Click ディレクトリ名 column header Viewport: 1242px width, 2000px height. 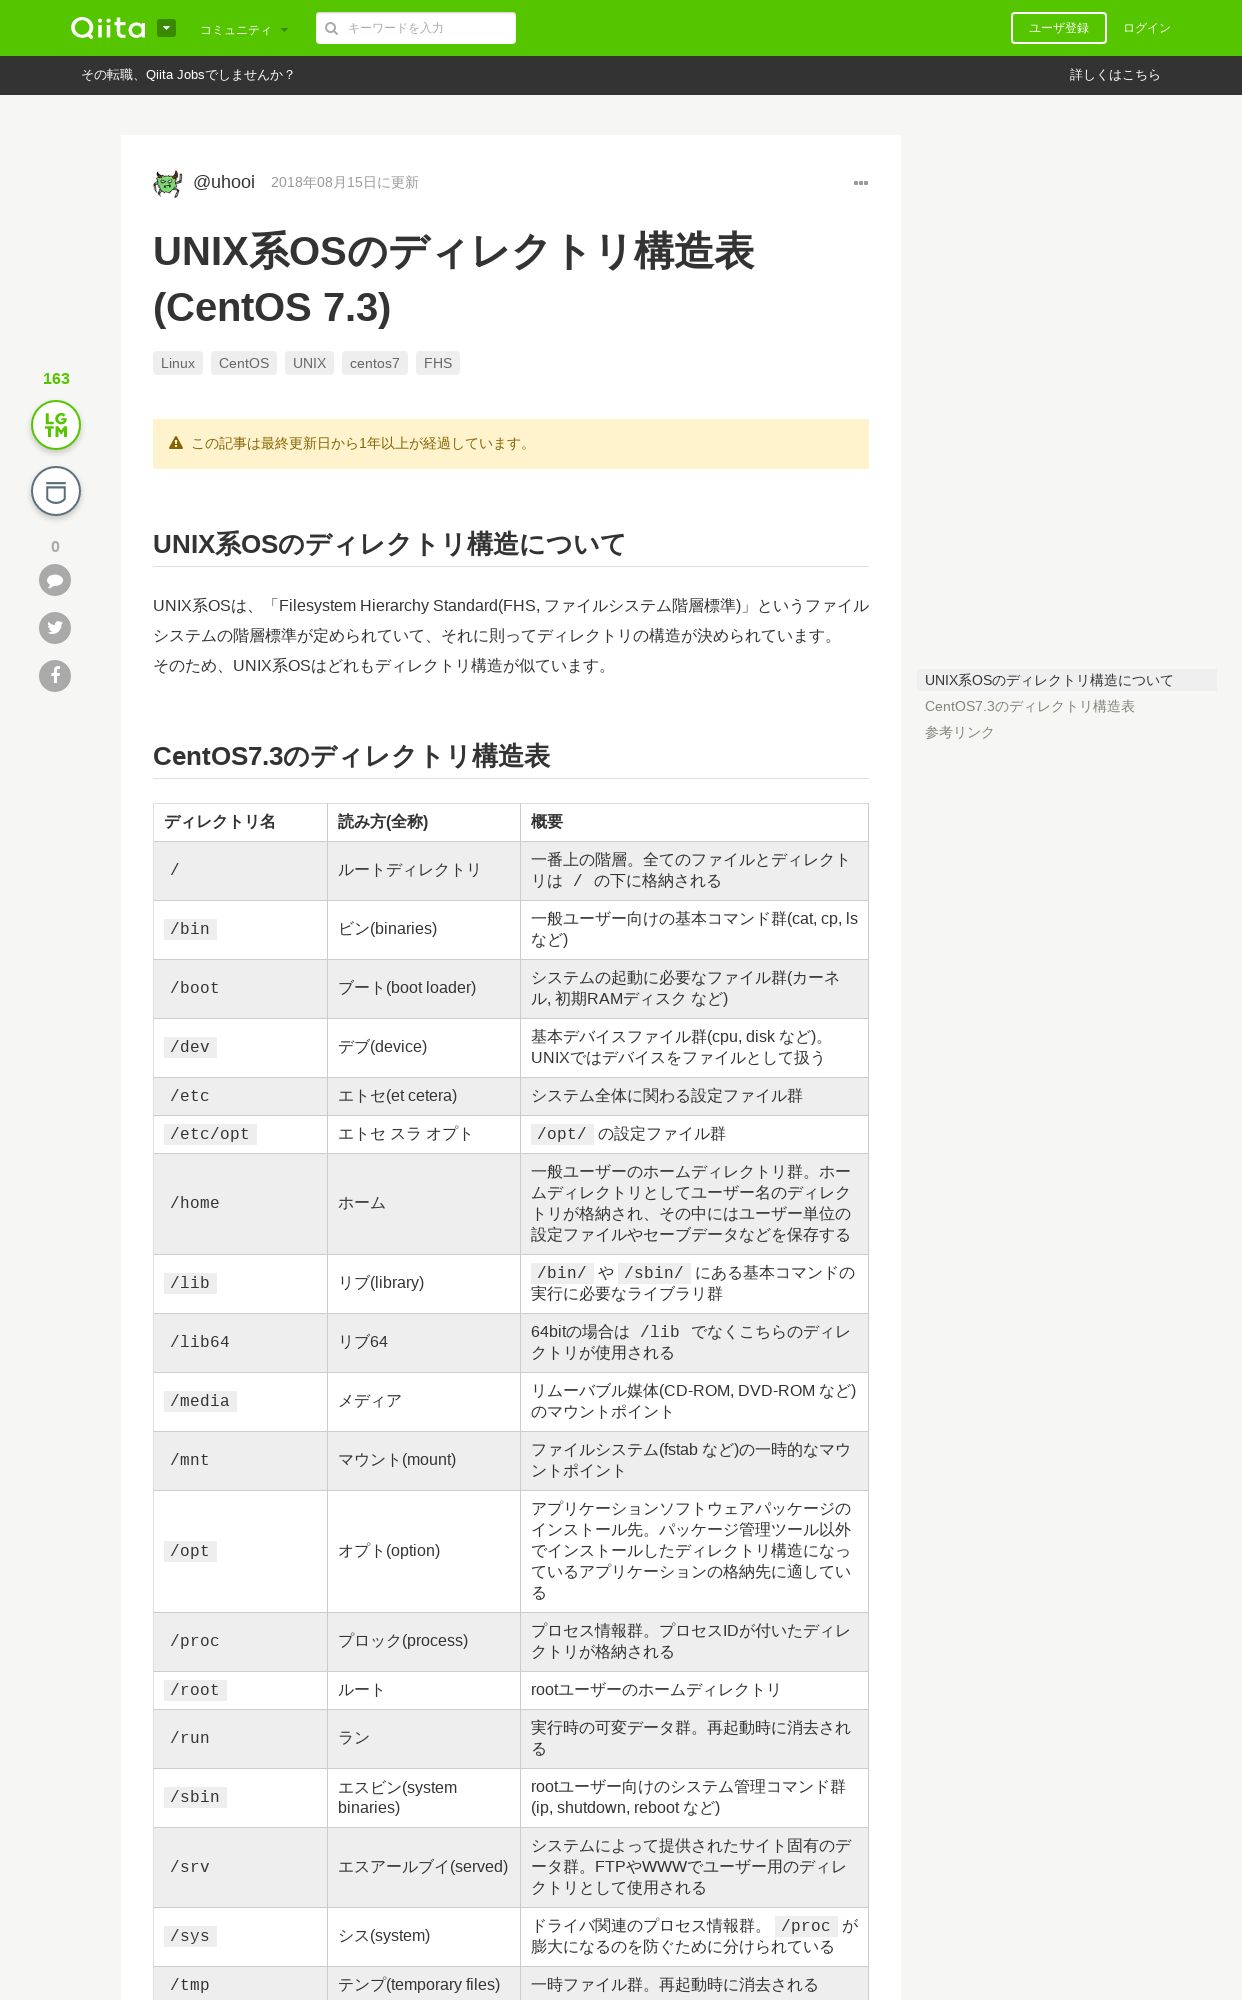click(241, 822)
